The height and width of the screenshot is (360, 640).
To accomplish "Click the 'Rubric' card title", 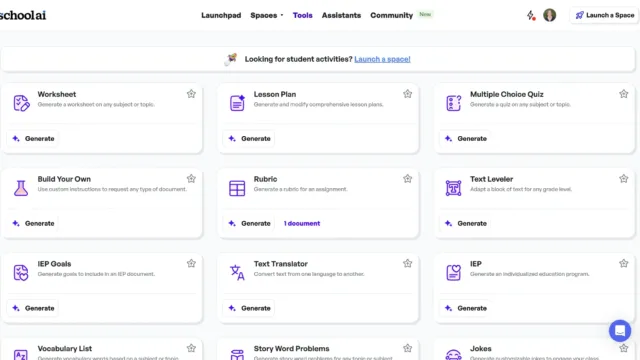I will coord(265,179).
